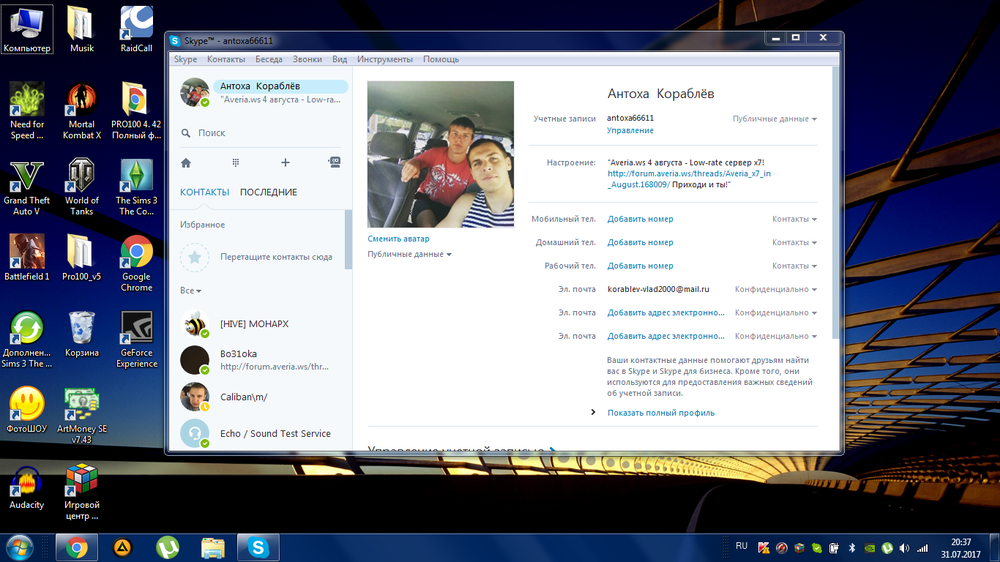Open uTorrent from the taskbar
This screenshot has height=562, width=1000.
coord(167,547)
